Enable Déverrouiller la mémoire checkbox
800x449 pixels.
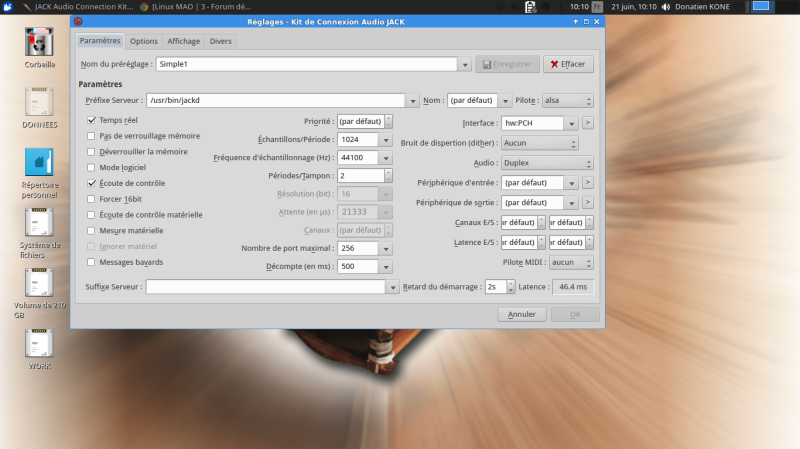click(91, 152)
